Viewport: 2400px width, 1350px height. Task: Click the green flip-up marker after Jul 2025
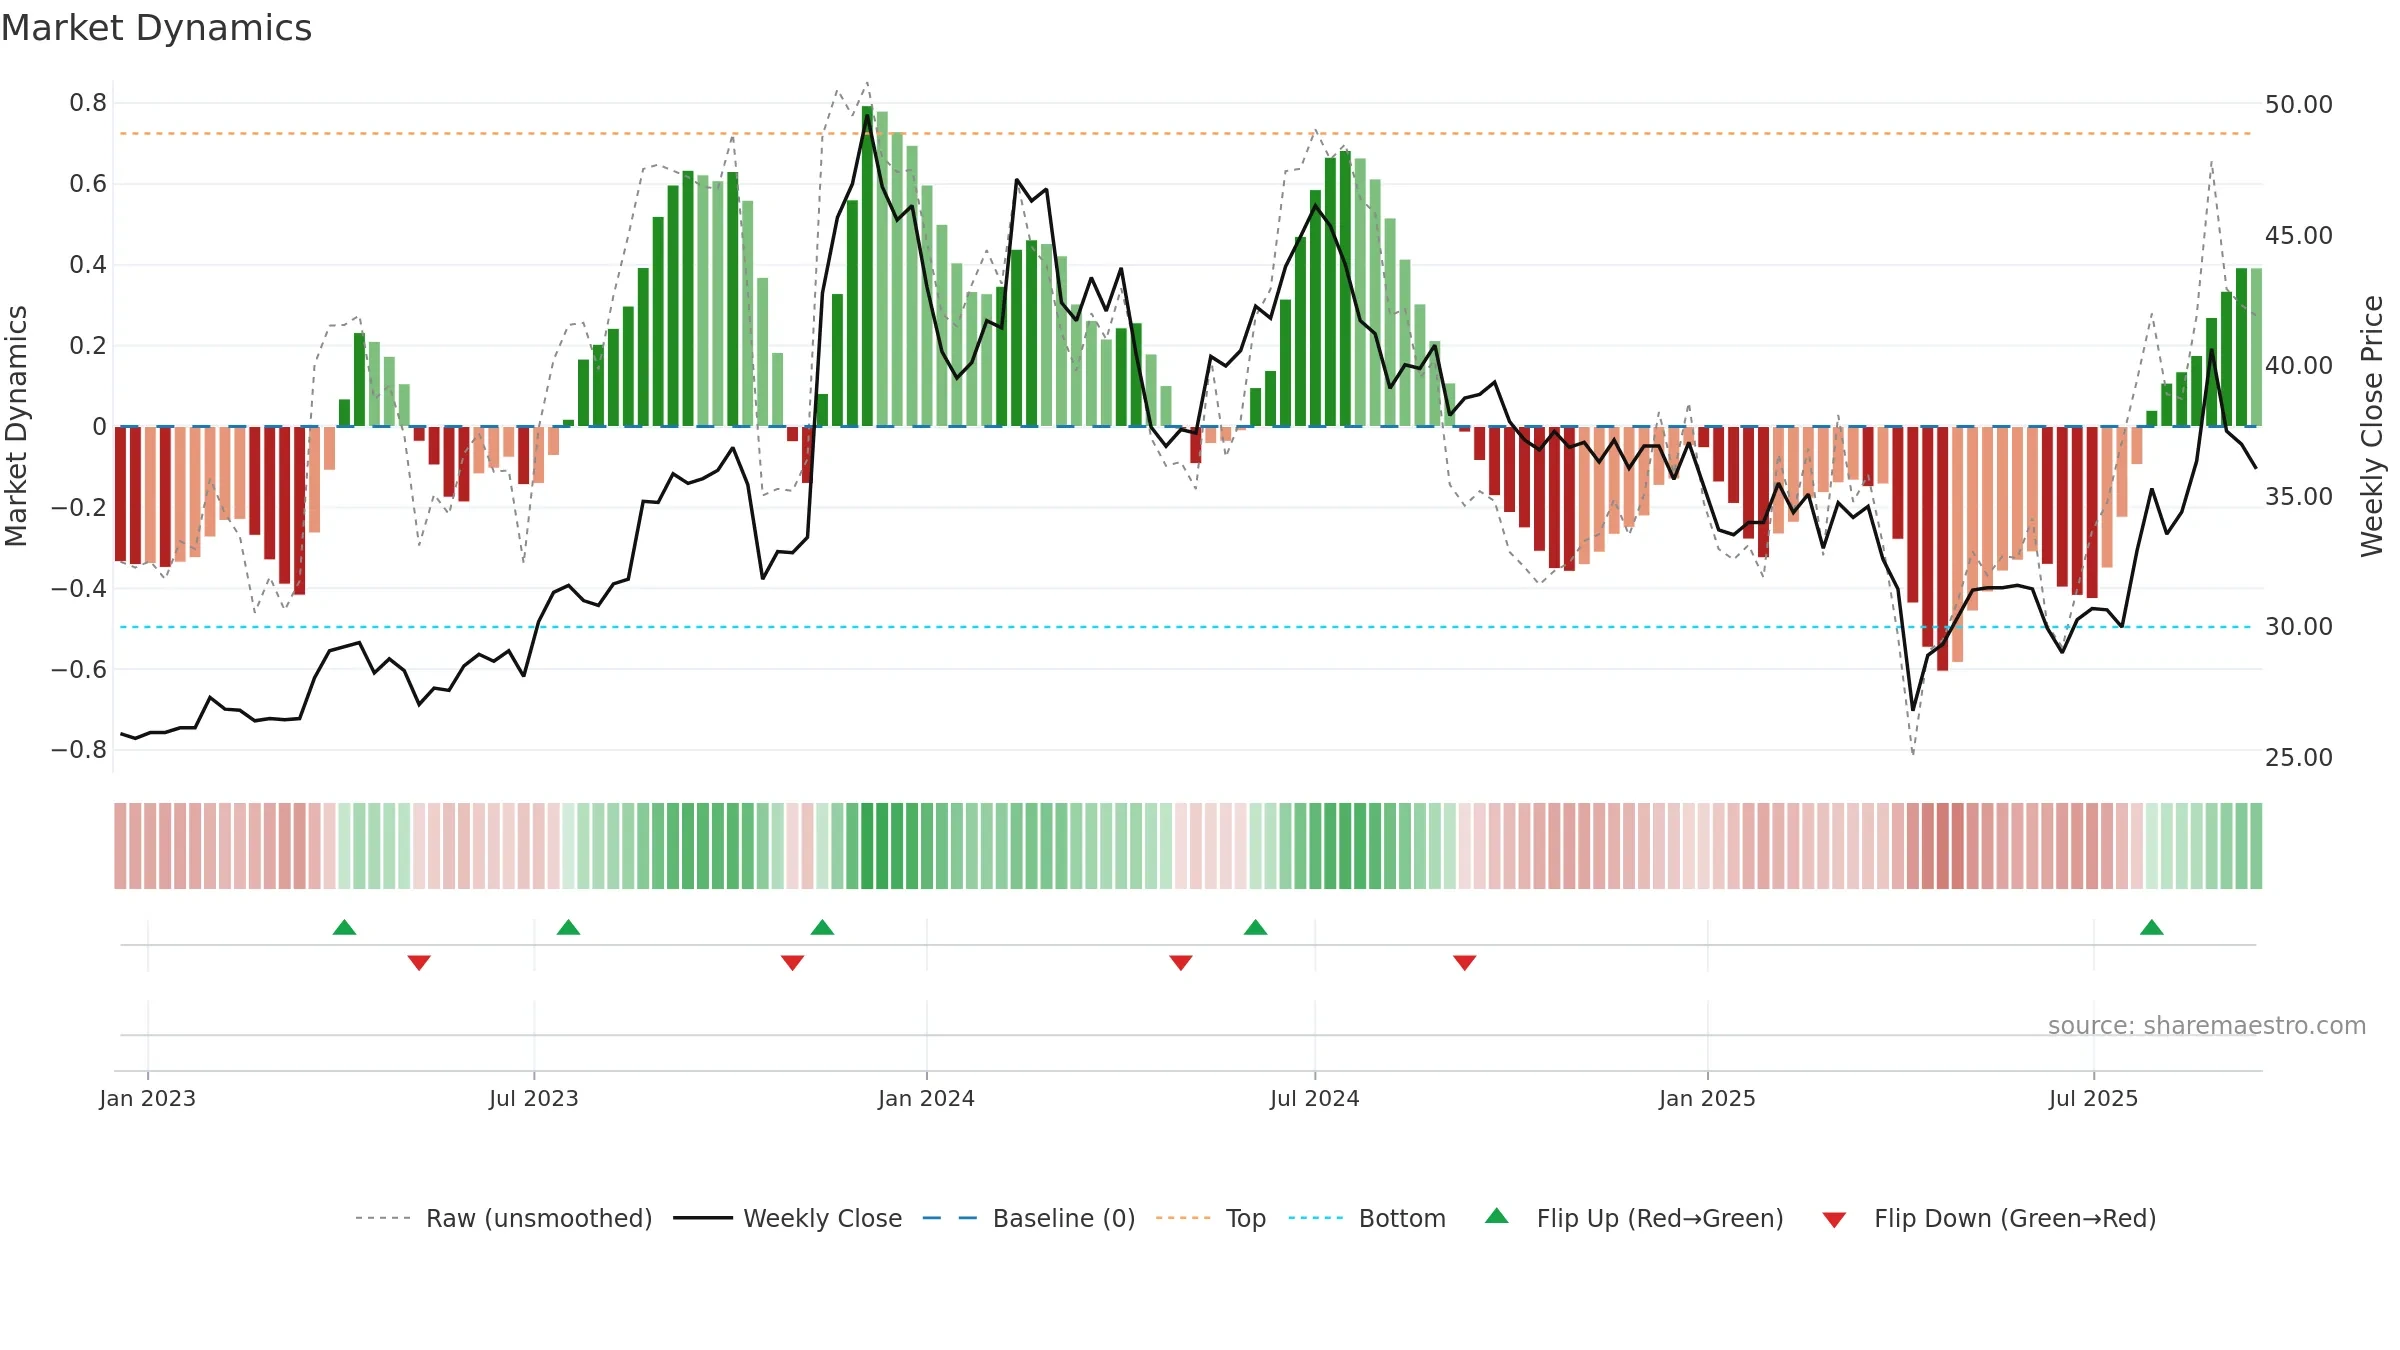(x=2152, y=927)
